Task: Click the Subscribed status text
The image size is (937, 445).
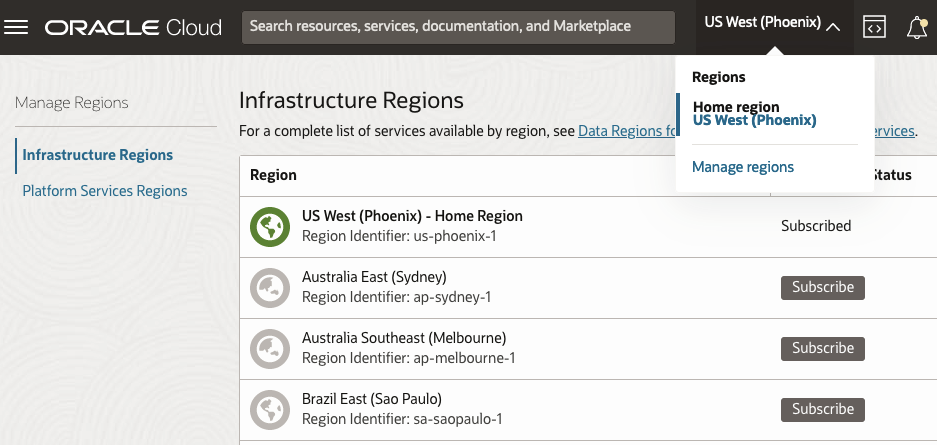Action: [816, 226]
